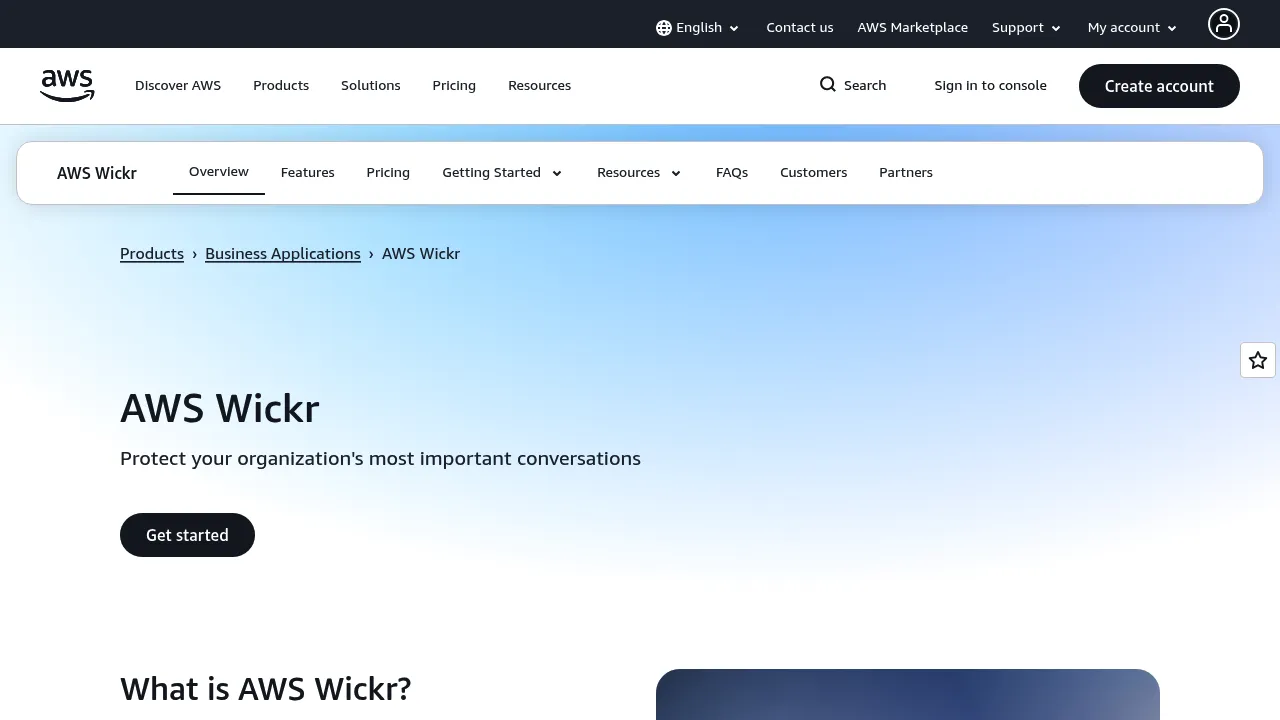Image resolution: width=1280 pixels, height=720 pixels.
Task: Click the globe language icon
Action: (x=664, y=28)
